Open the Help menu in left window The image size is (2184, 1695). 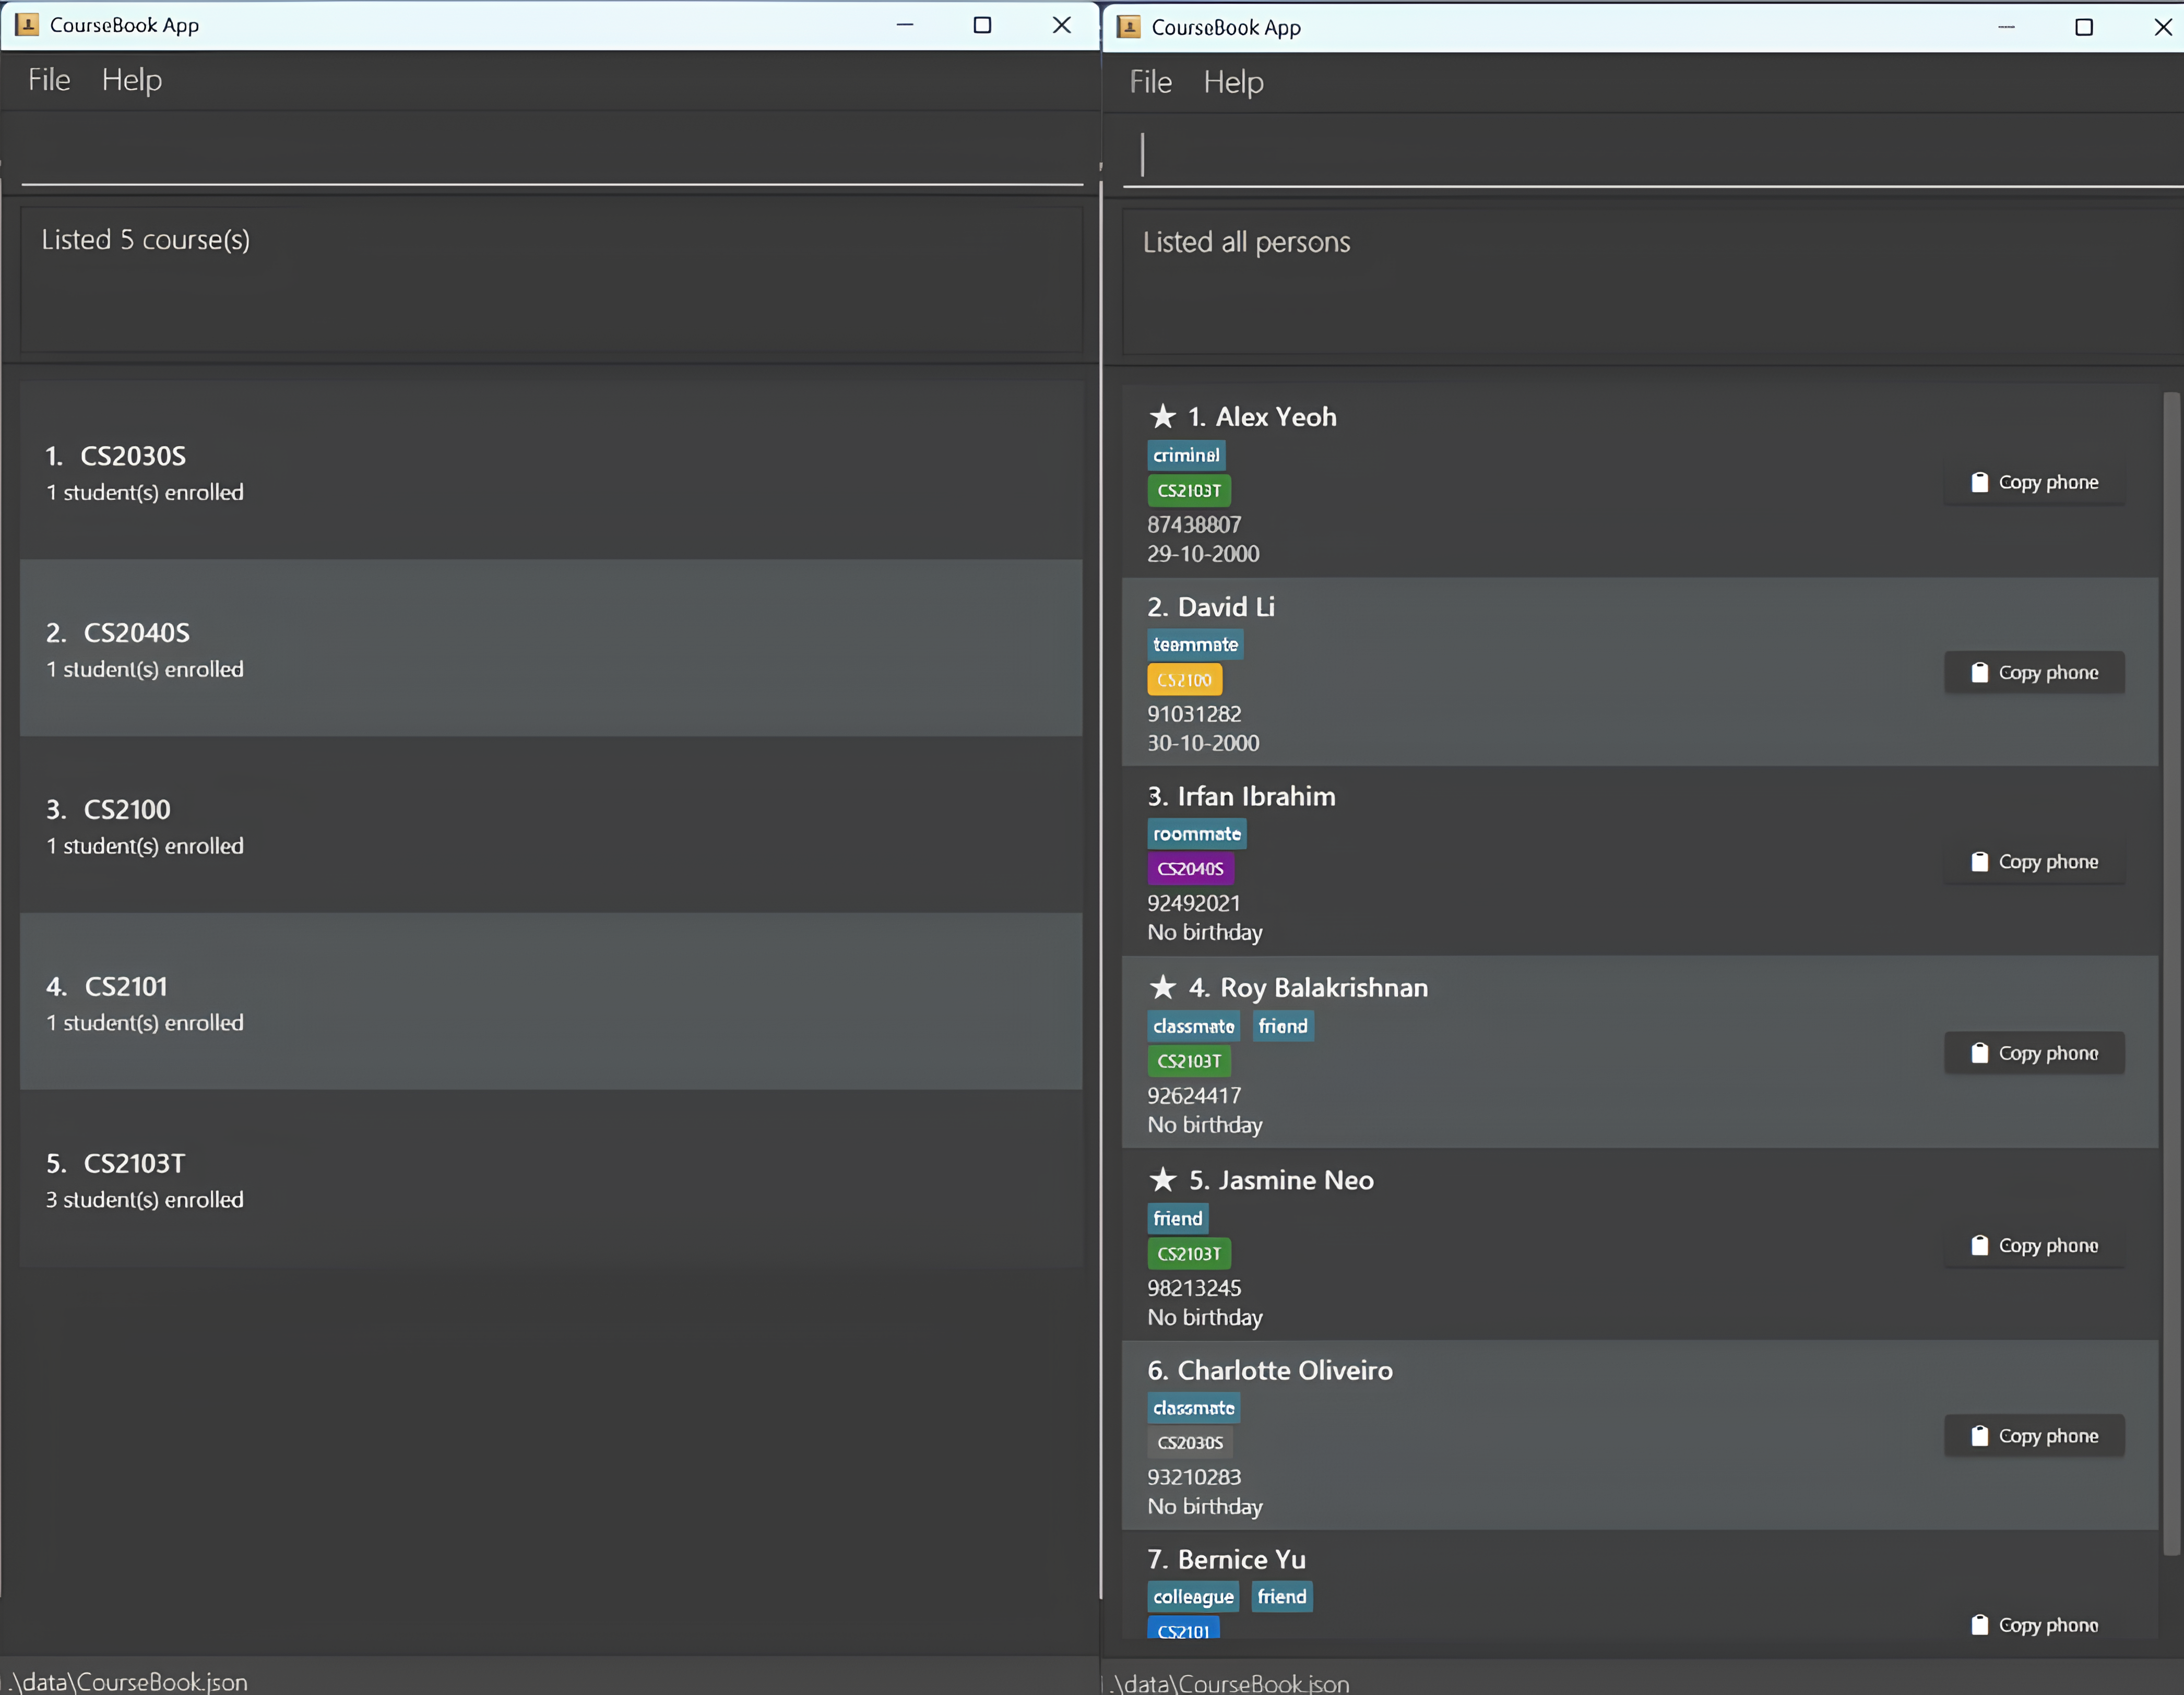coord(132,80)
